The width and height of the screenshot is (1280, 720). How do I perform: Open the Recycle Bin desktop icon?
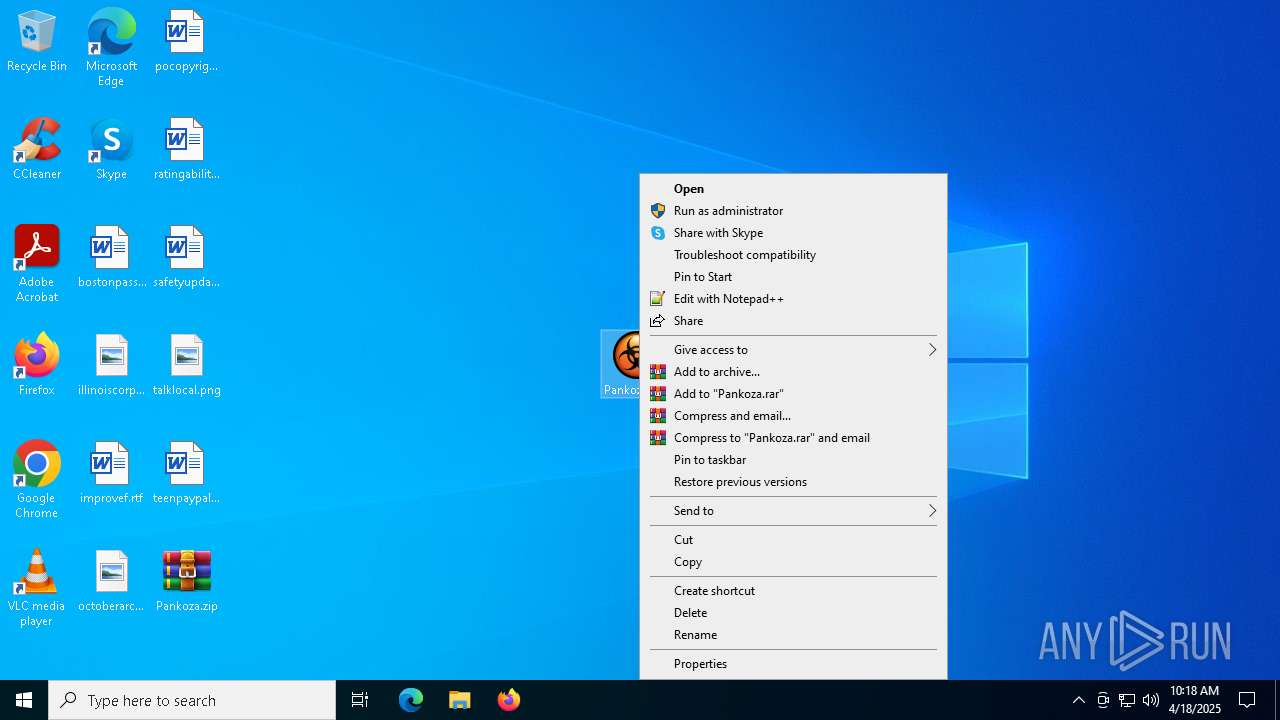pos(37,42)
